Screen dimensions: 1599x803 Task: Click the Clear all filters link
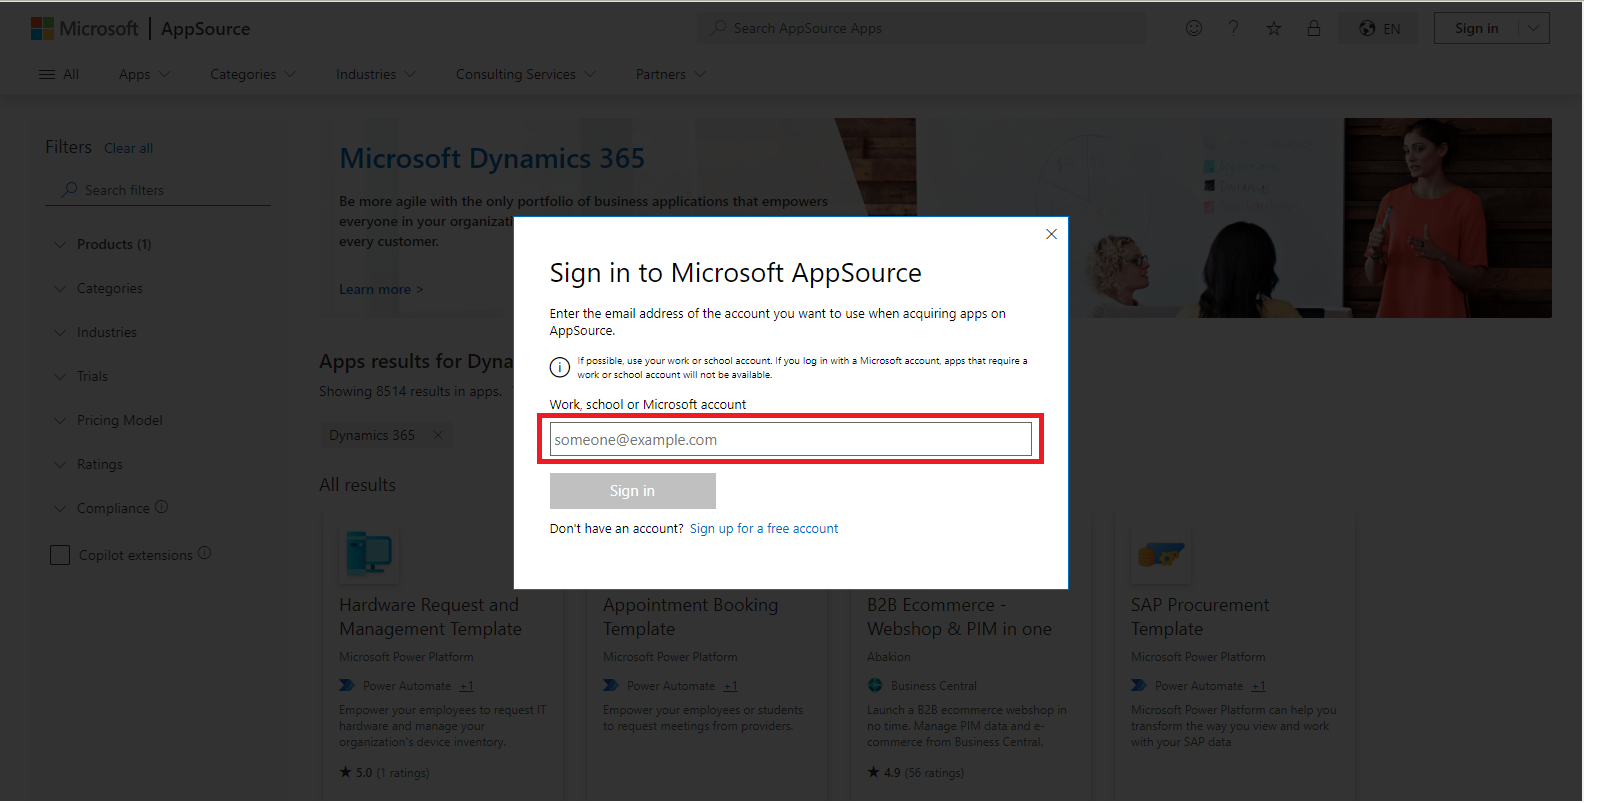coord(129,148)
